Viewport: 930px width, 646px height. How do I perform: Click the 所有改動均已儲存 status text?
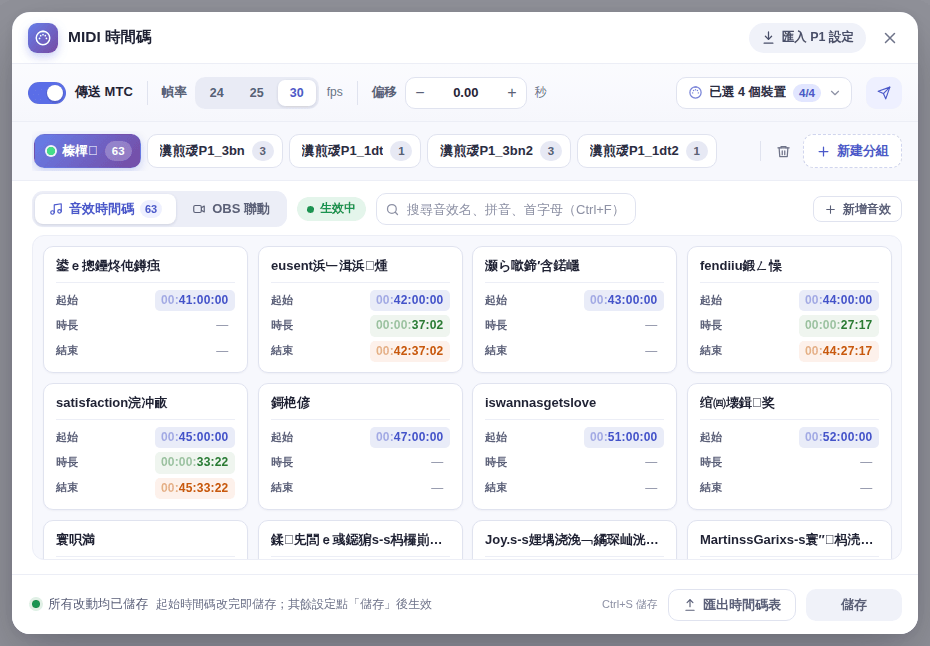pos(98,604)
